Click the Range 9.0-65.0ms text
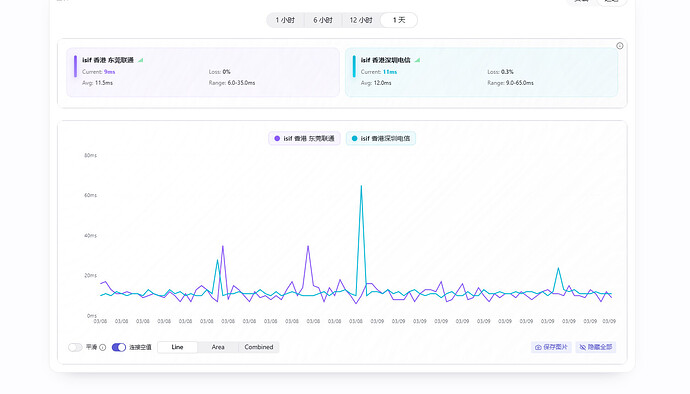 pyautogui.click(x=510, y=83)
